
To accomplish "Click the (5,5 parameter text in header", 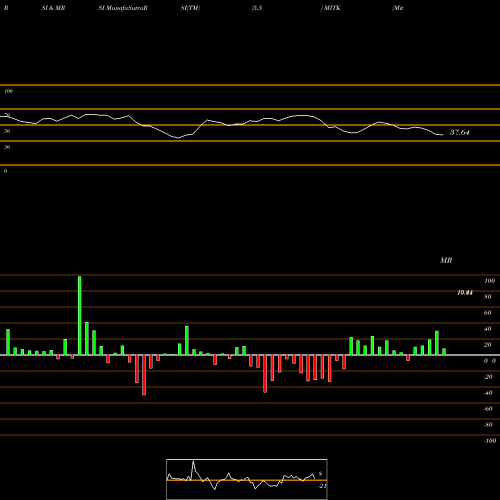I will click(x=257, y=8).
